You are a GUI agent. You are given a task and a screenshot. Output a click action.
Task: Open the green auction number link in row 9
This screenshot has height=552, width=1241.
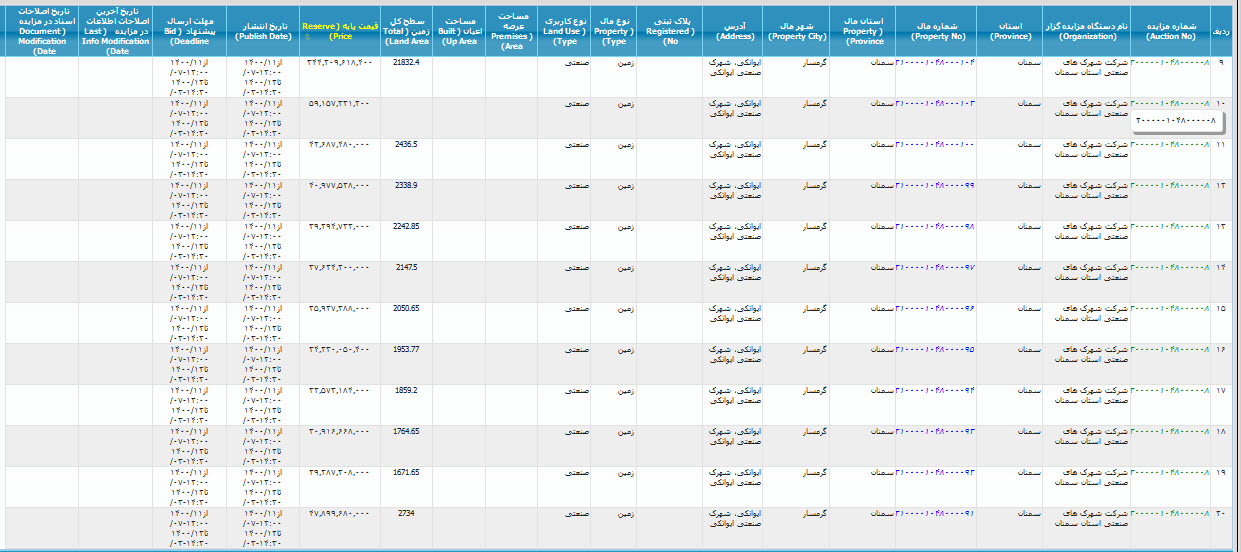1170,63
